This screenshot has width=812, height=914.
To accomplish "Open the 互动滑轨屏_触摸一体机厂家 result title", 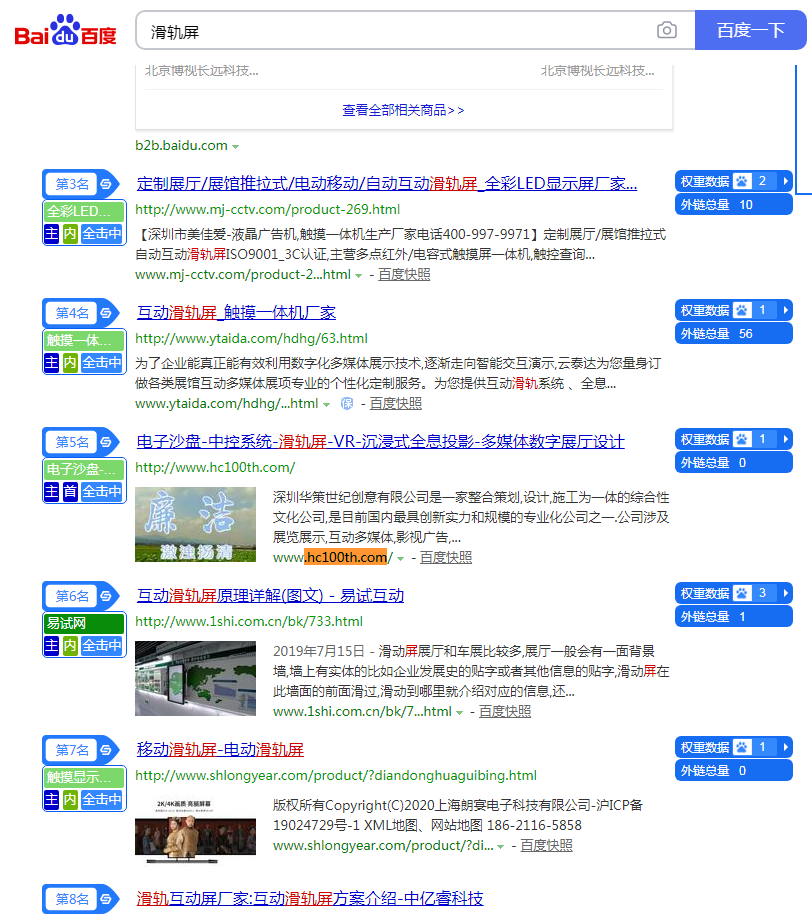I will (x=237, y=313).
